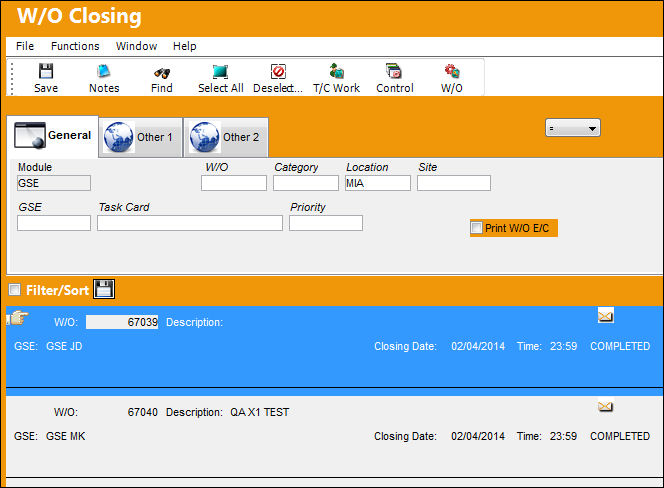Click the Find binoculars icon
This screenshot has width=664, height=488.
(162, 73)
